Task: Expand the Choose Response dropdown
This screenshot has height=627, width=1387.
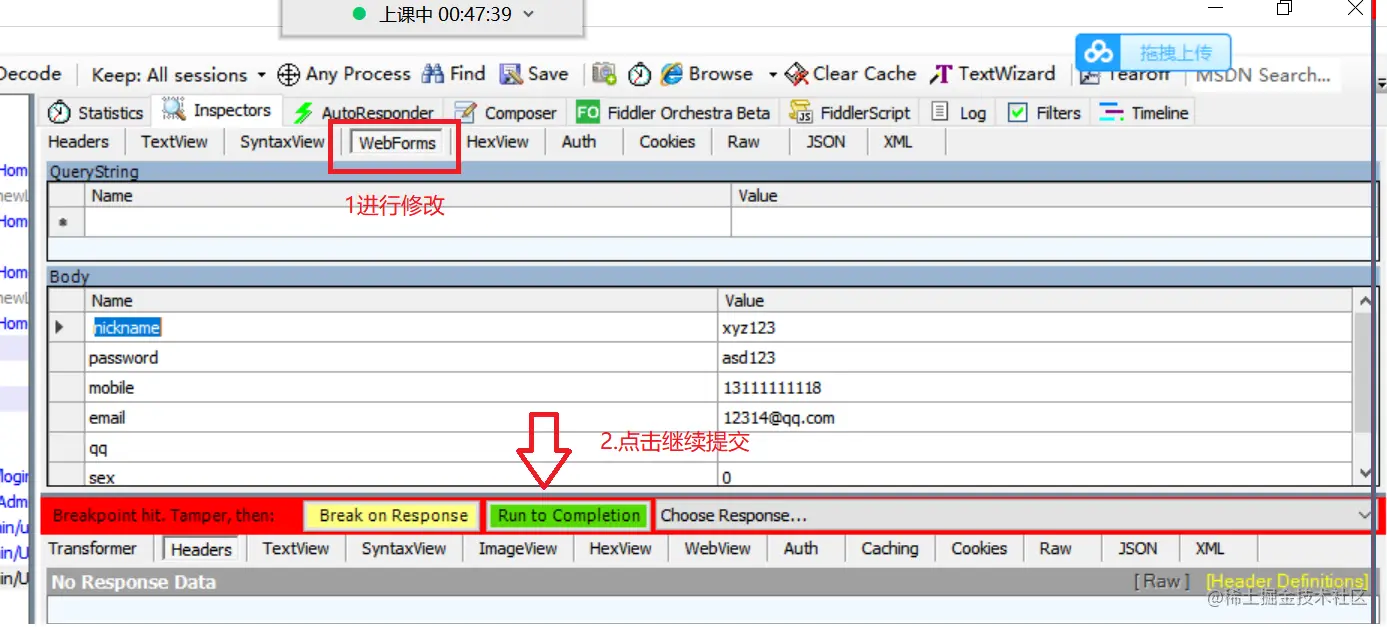Action: click(x=1365, y=515)
